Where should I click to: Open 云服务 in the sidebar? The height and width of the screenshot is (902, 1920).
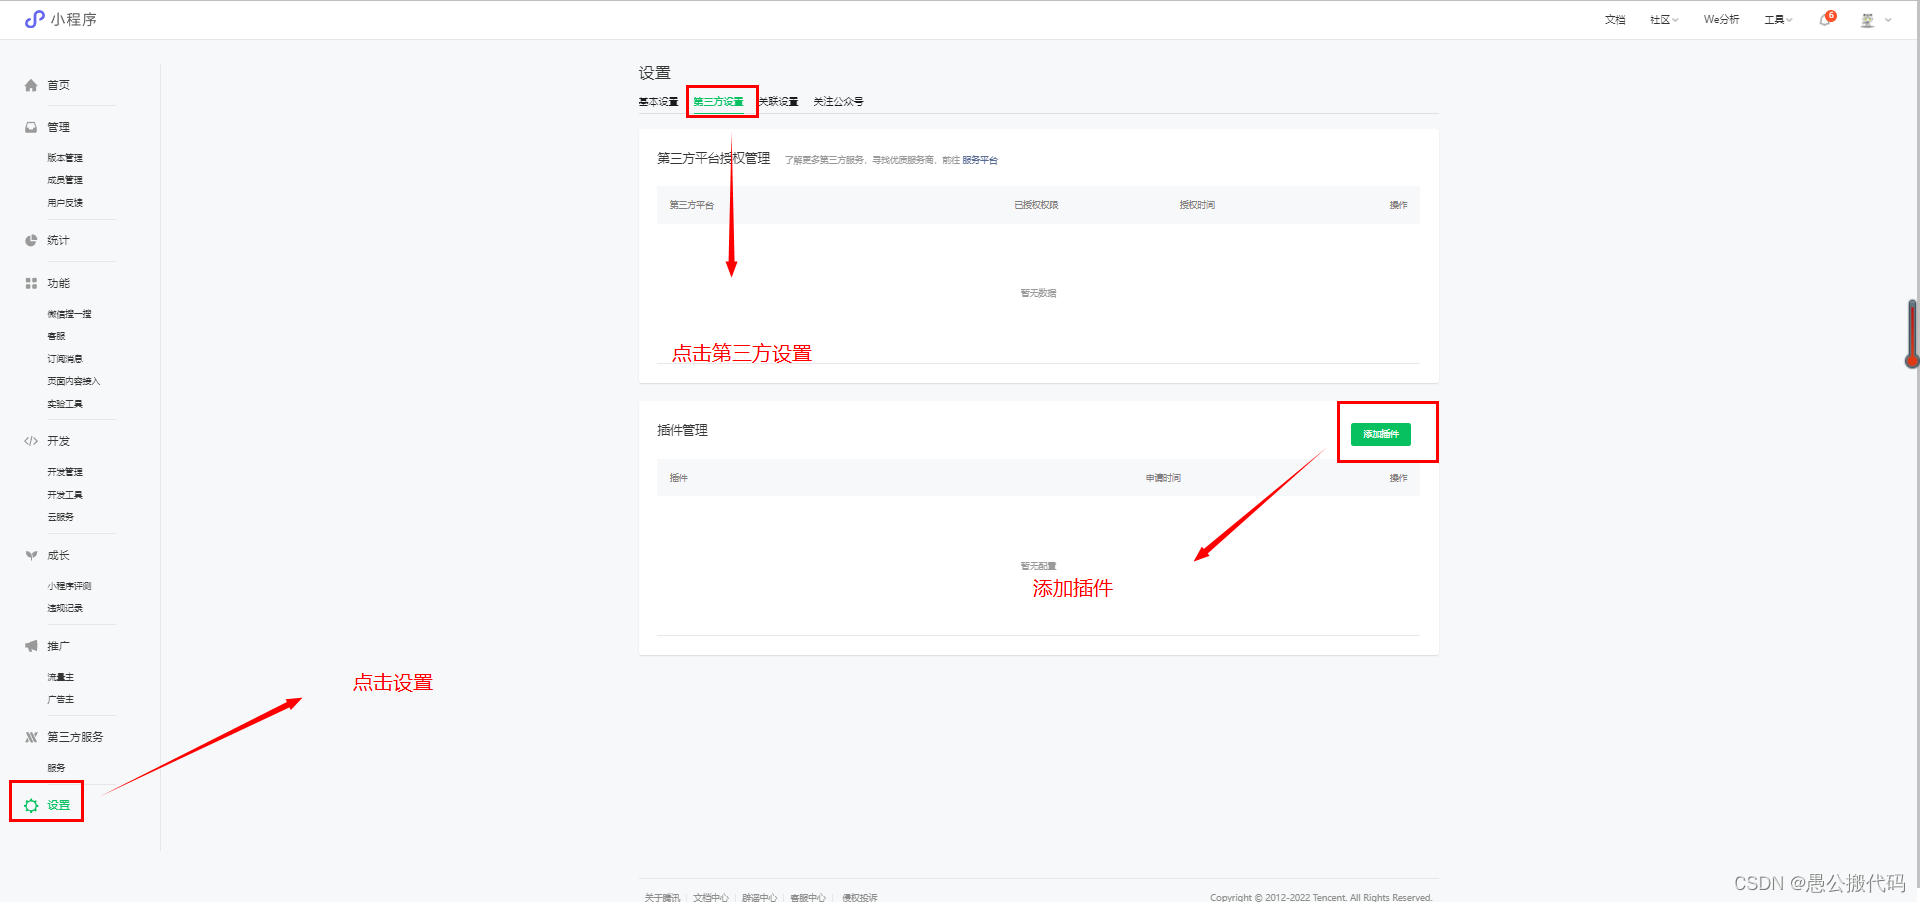pos(60,517)
